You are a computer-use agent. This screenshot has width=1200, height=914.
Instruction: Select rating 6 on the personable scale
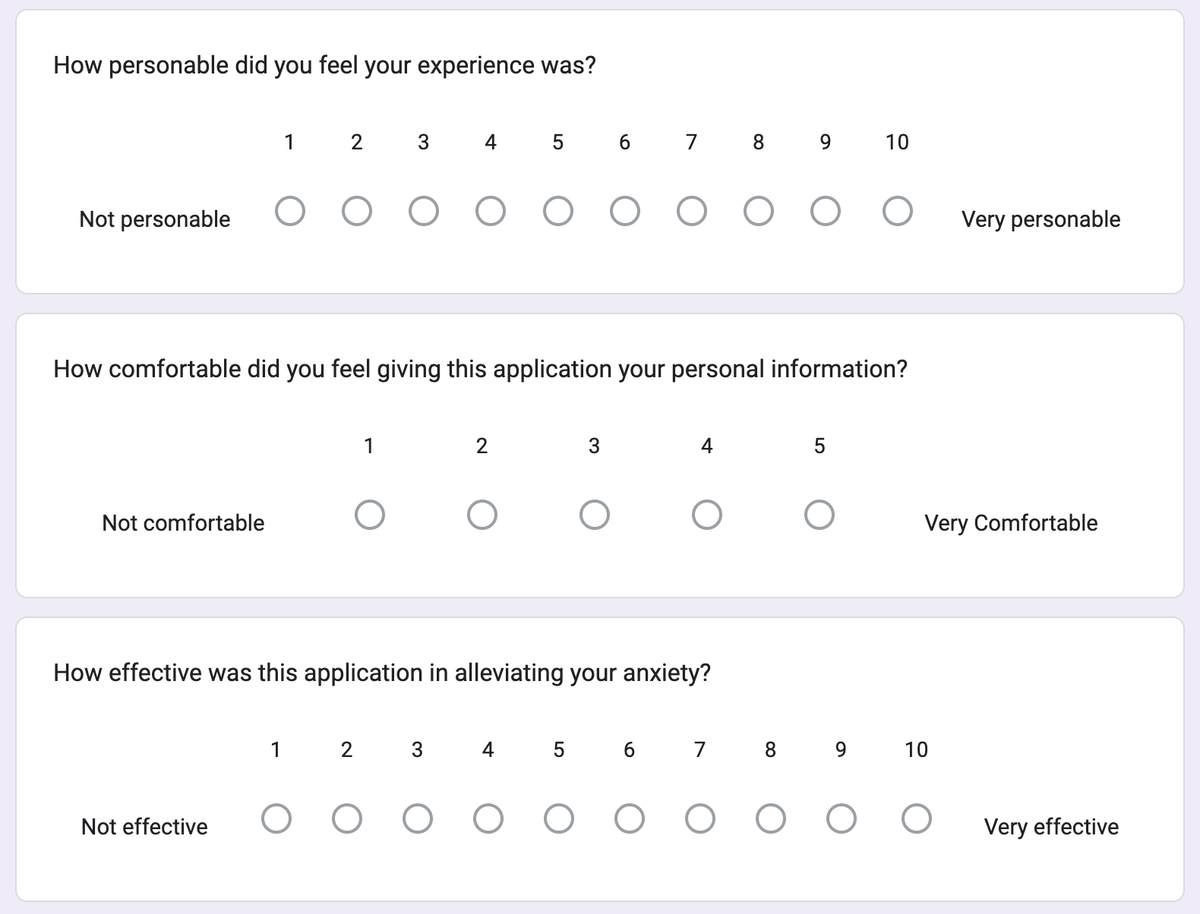click(624, 210)
